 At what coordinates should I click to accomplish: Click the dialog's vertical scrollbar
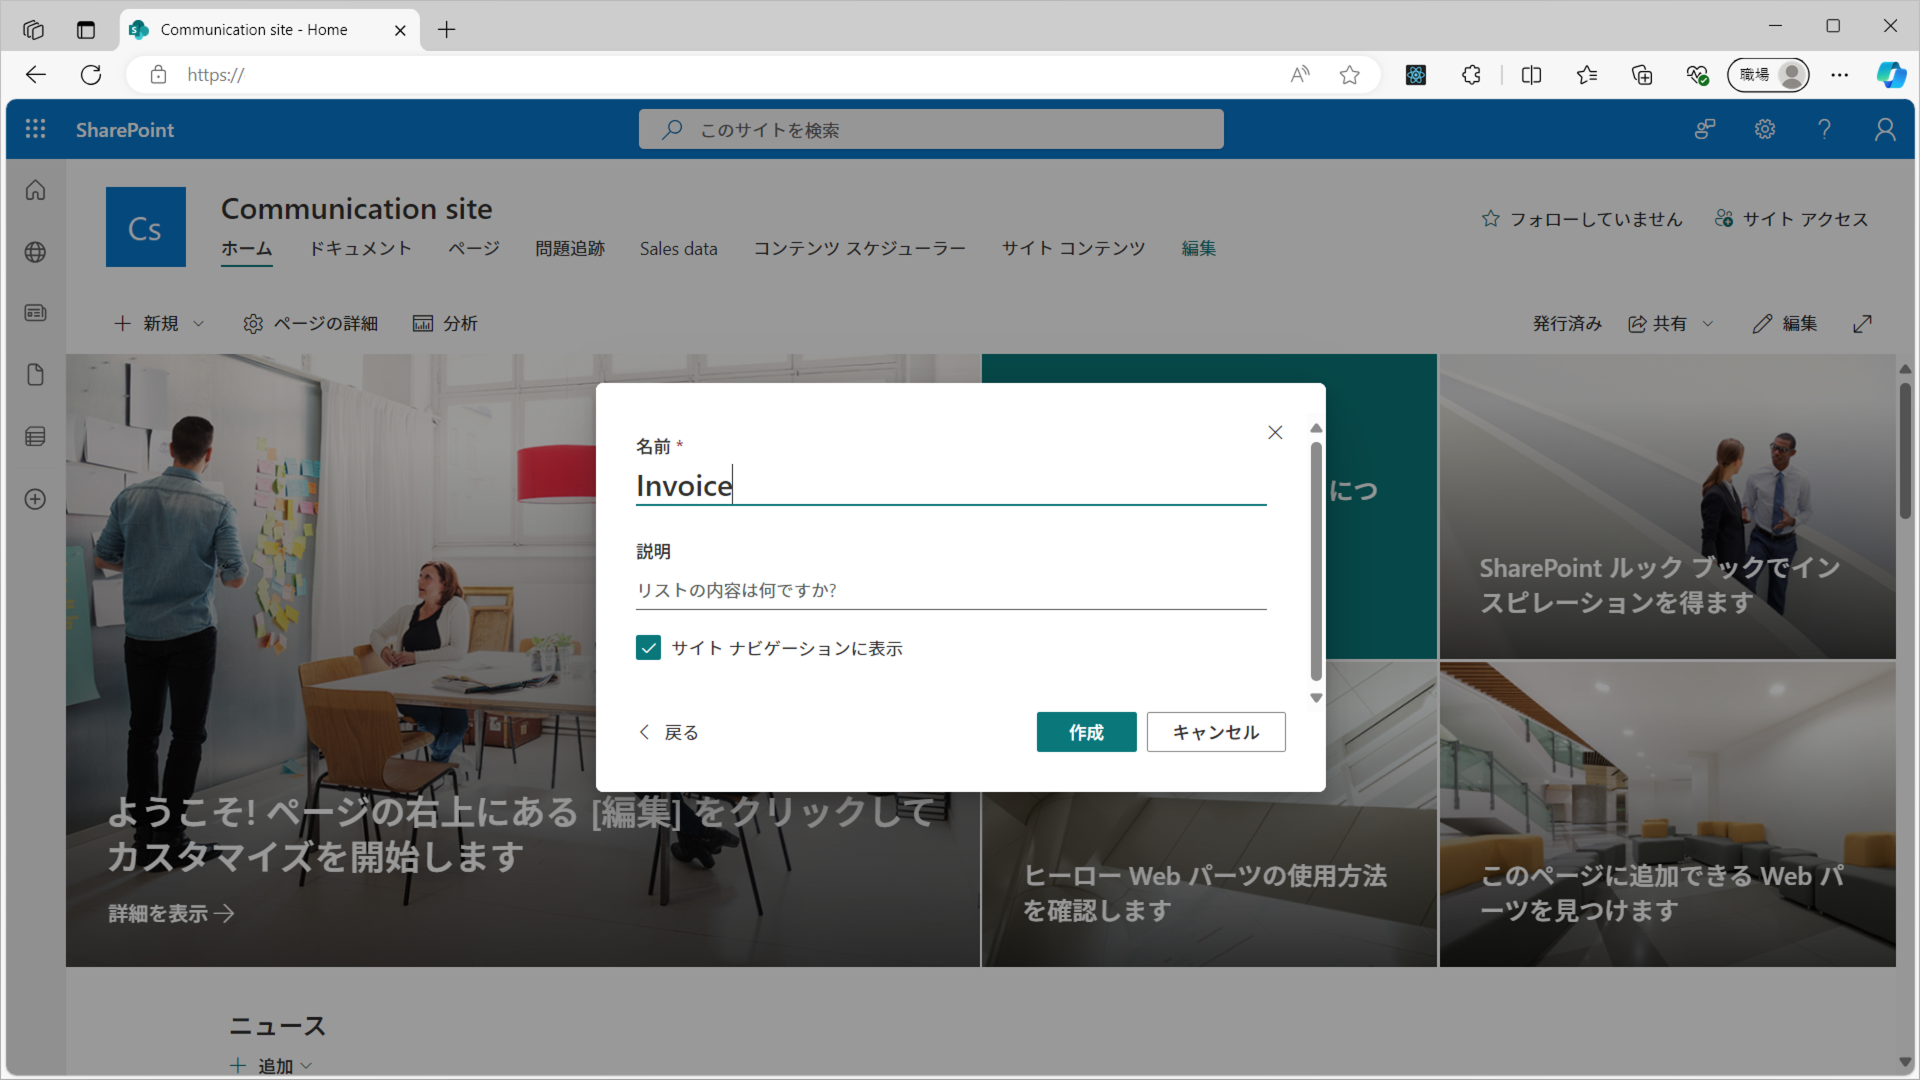[1316, 560]
